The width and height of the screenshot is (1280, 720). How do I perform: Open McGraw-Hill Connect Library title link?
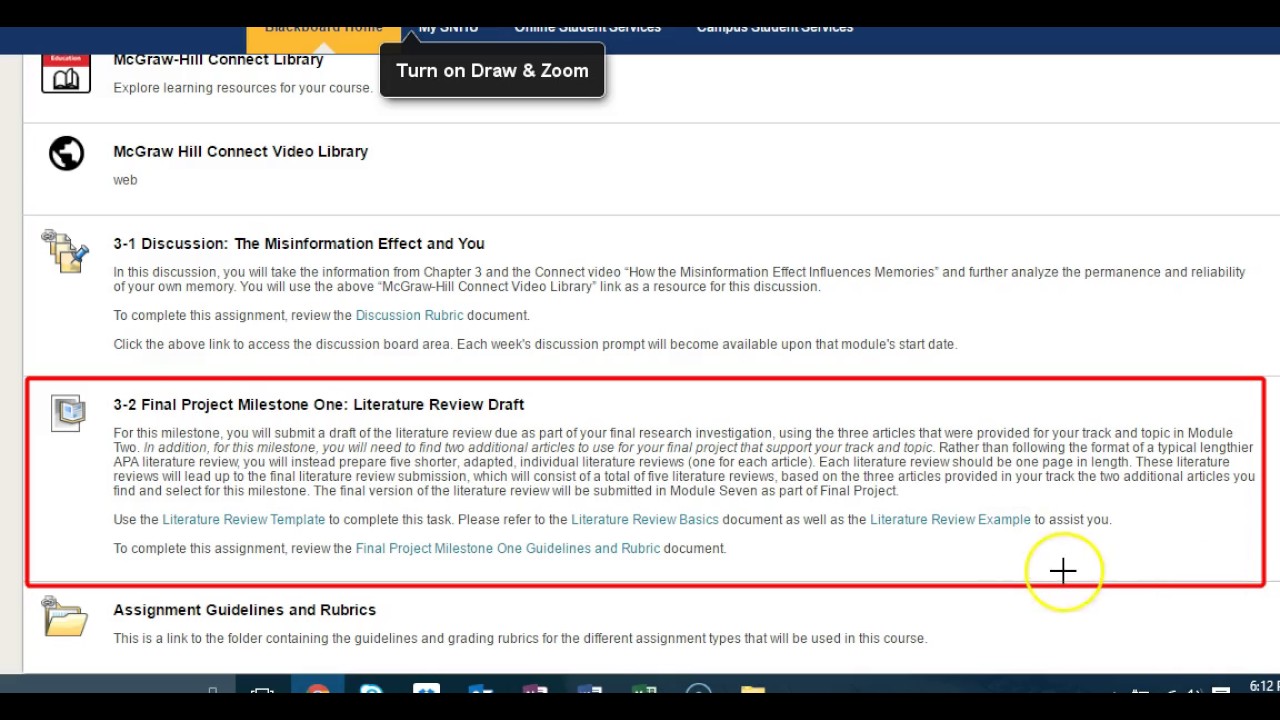coord(218,60)
